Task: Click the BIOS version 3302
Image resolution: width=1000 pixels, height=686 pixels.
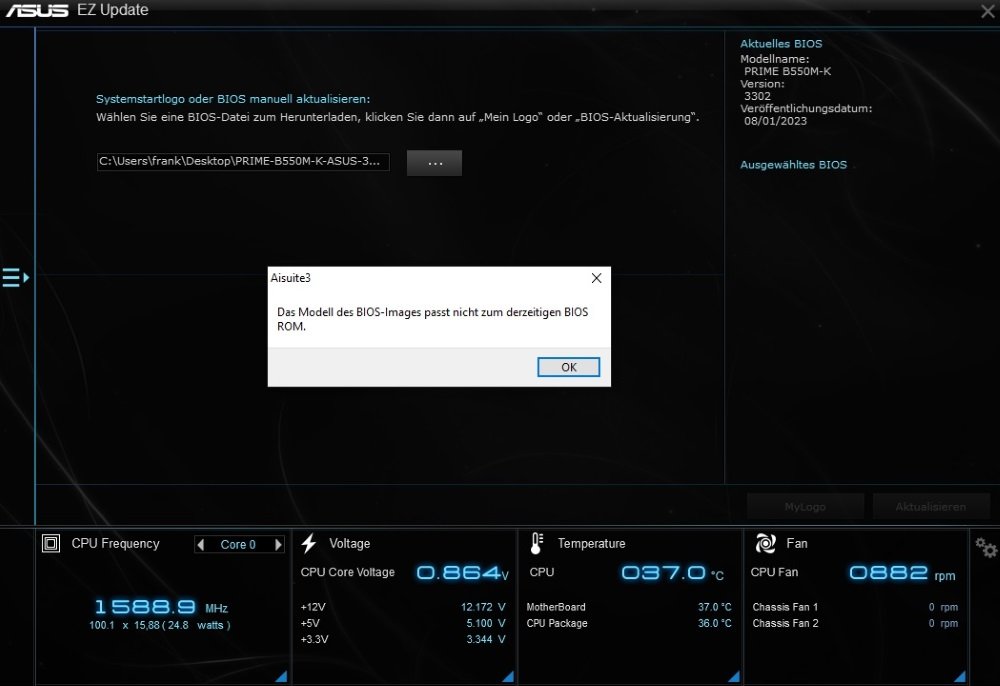Action: [757, 96]
